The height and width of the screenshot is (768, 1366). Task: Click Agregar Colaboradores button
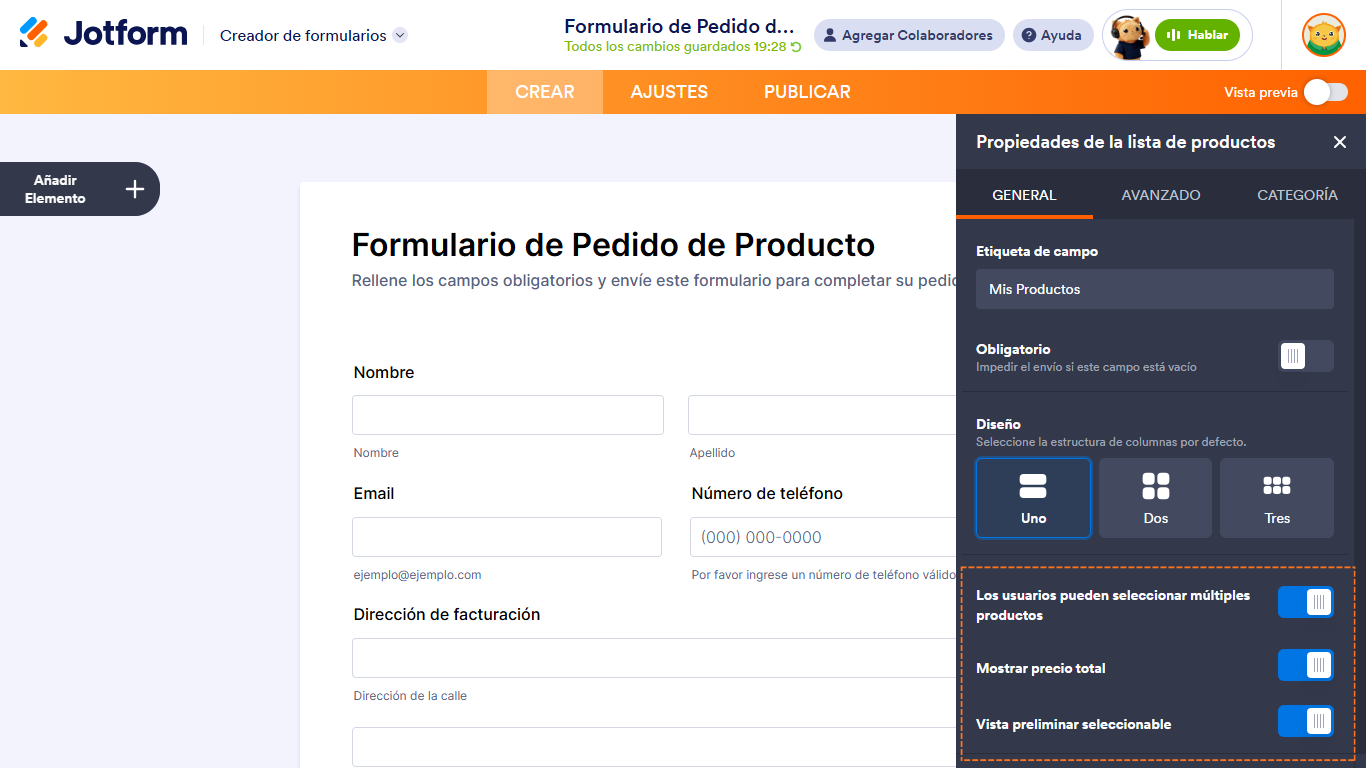(x=909, y=35)
